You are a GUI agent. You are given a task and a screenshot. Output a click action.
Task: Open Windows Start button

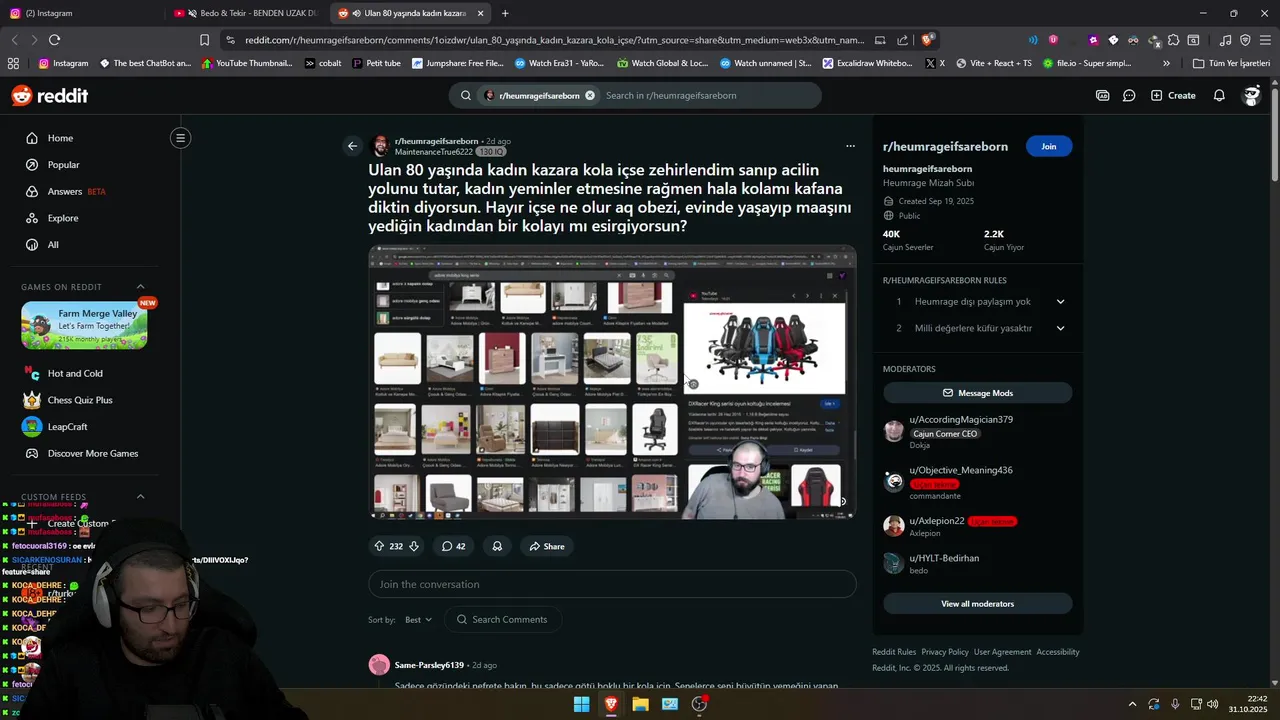point(581,704)
